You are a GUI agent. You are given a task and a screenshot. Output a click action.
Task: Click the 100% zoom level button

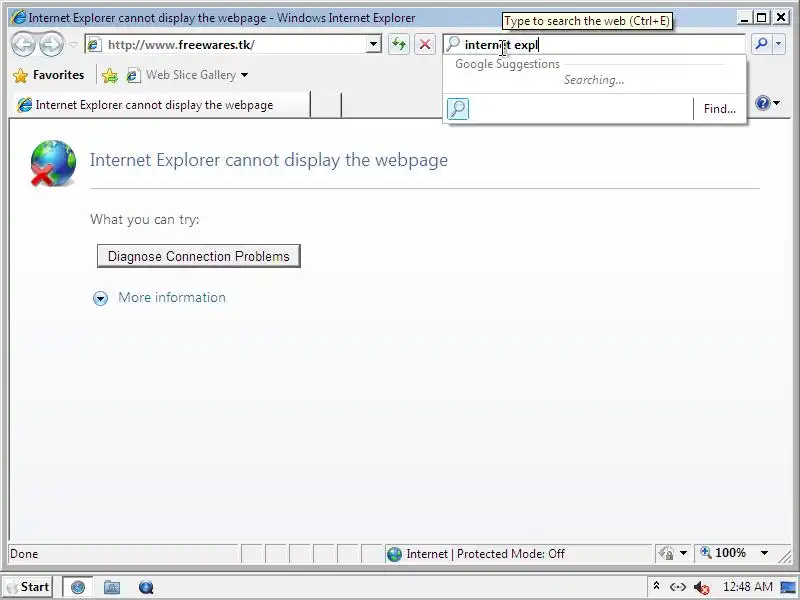[x=723, y=553]
